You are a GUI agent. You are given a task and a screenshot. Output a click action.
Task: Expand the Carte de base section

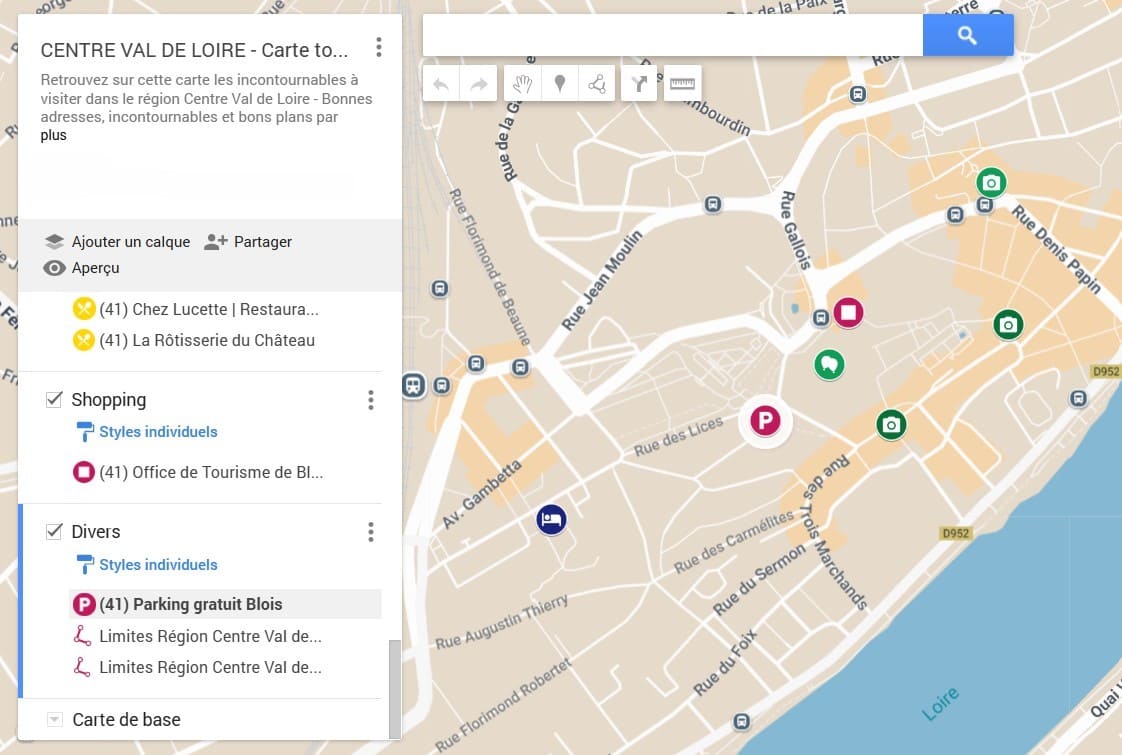54,719
